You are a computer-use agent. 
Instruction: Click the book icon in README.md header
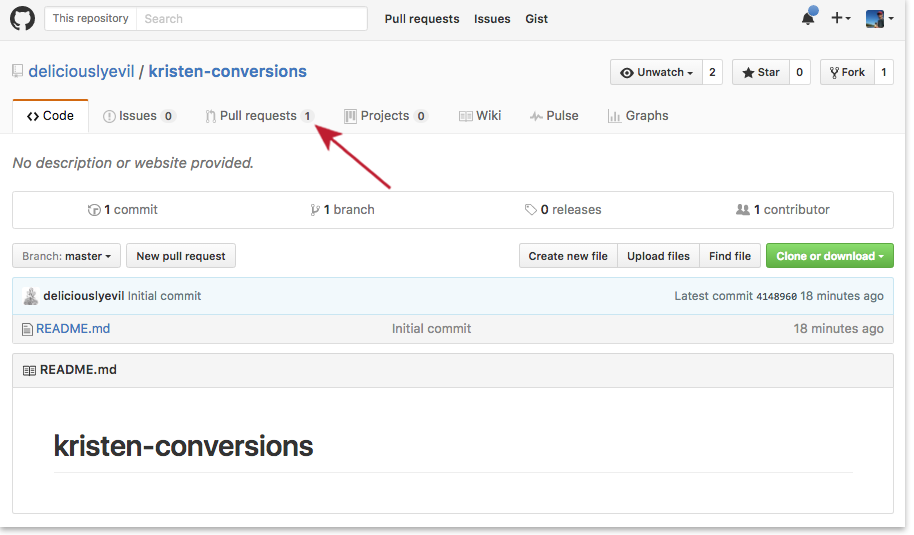(29, 371)
